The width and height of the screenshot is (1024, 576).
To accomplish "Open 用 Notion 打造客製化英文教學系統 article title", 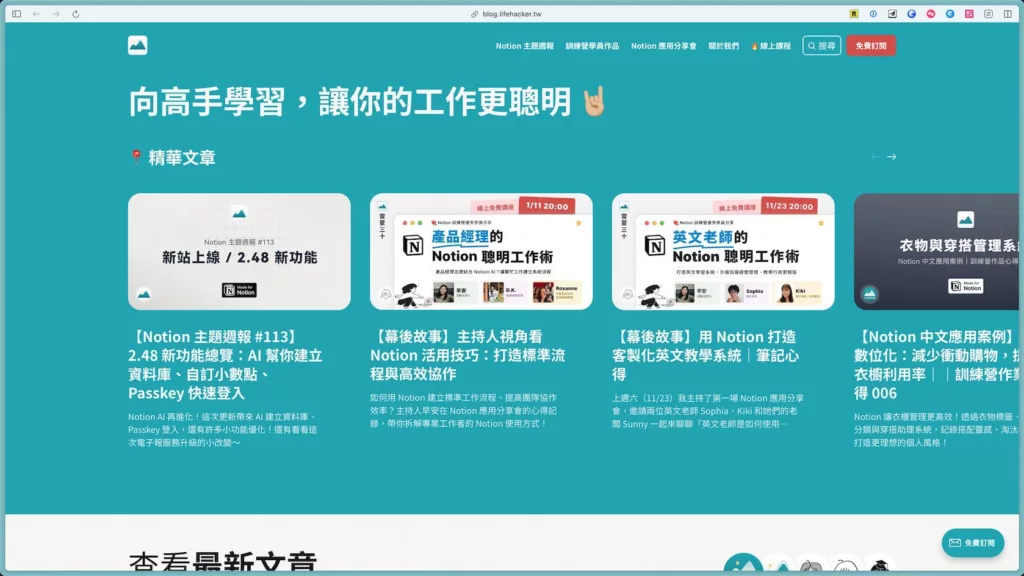I will pyautogui.click(x=707, y=355).
